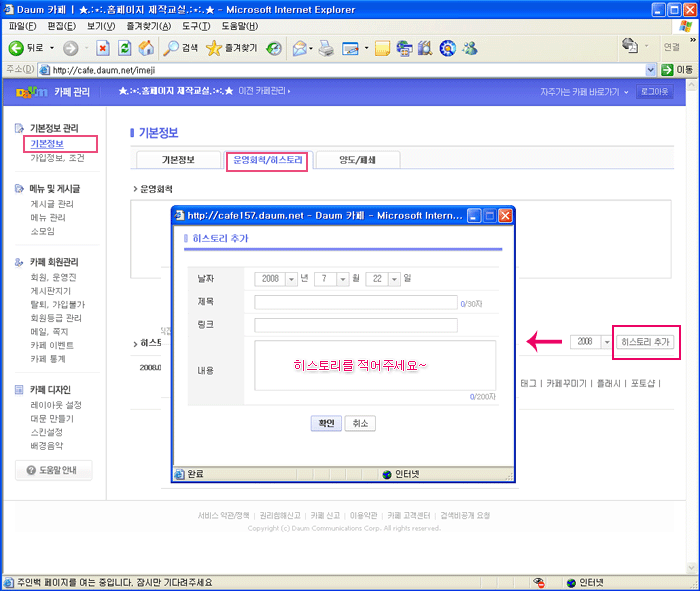Click the blue round gear toolbar icon
Screen dimensions: 700x591
tap(447, 48)
